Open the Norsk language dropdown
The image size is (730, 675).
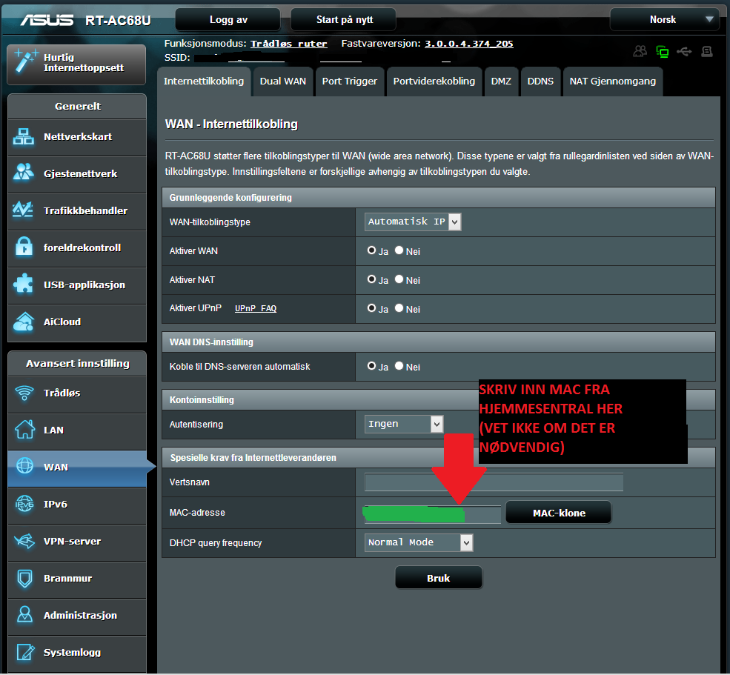pos(665,20)
